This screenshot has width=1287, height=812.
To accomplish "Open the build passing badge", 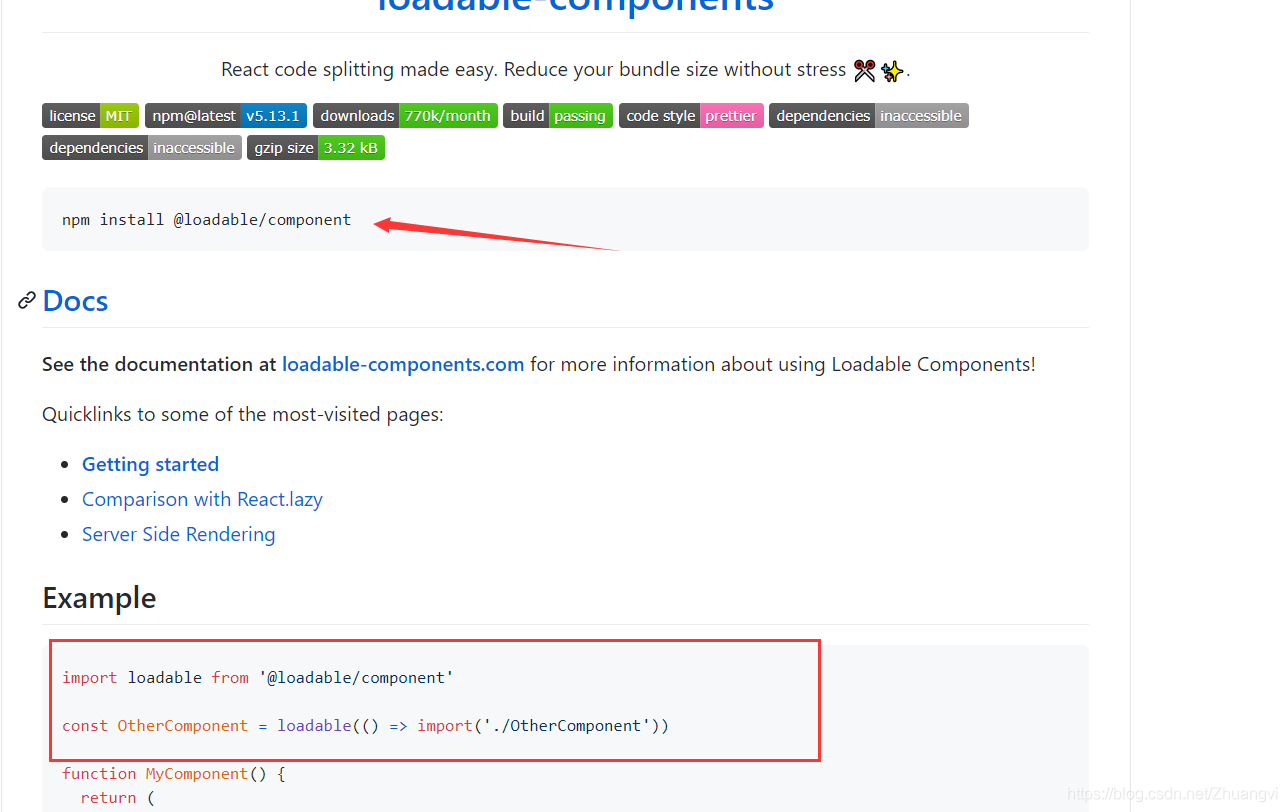I will coord(558,116).
